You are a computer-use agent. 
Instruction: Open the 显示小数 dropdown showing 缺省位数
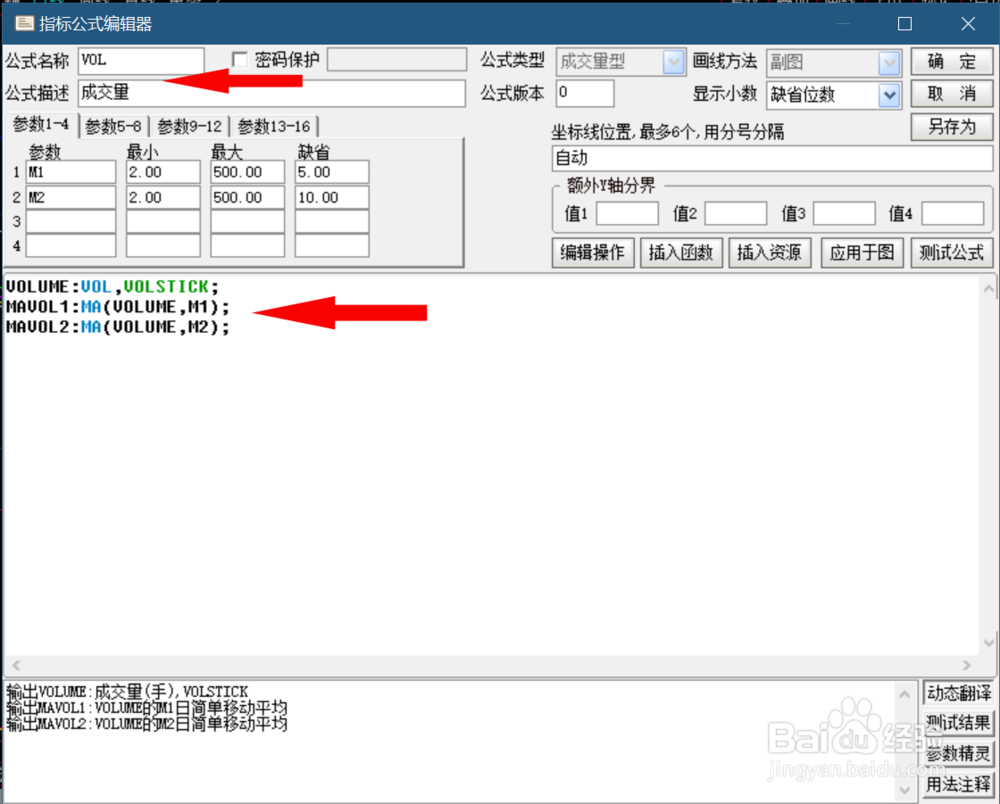[888, 95]
